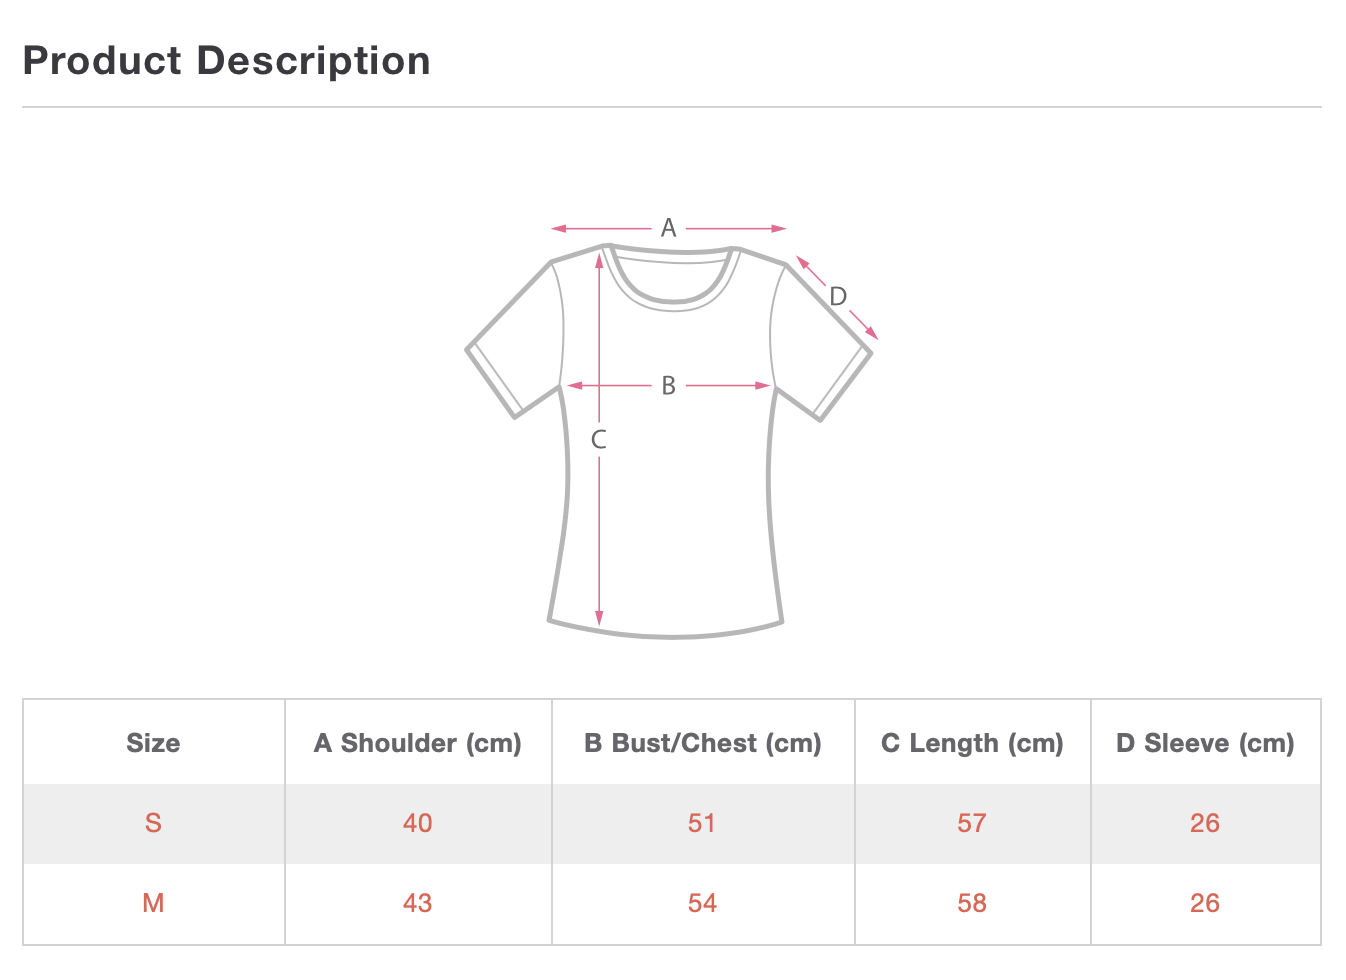Click the B bust label on diagram
The height and width of the screenshot is (980, 1346).
(x=669, y=385)
